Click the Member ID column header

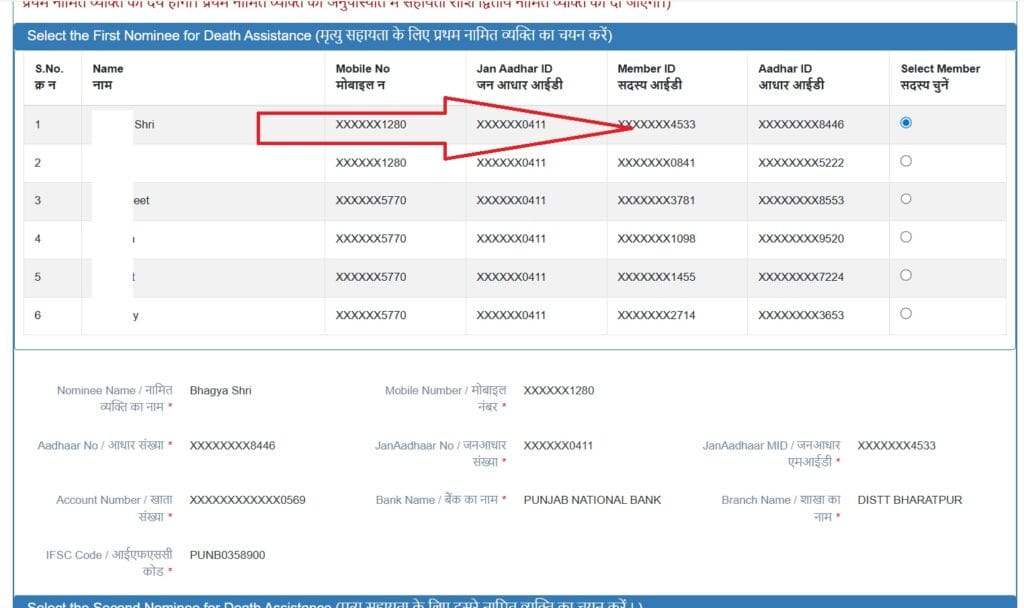point(649,76)
